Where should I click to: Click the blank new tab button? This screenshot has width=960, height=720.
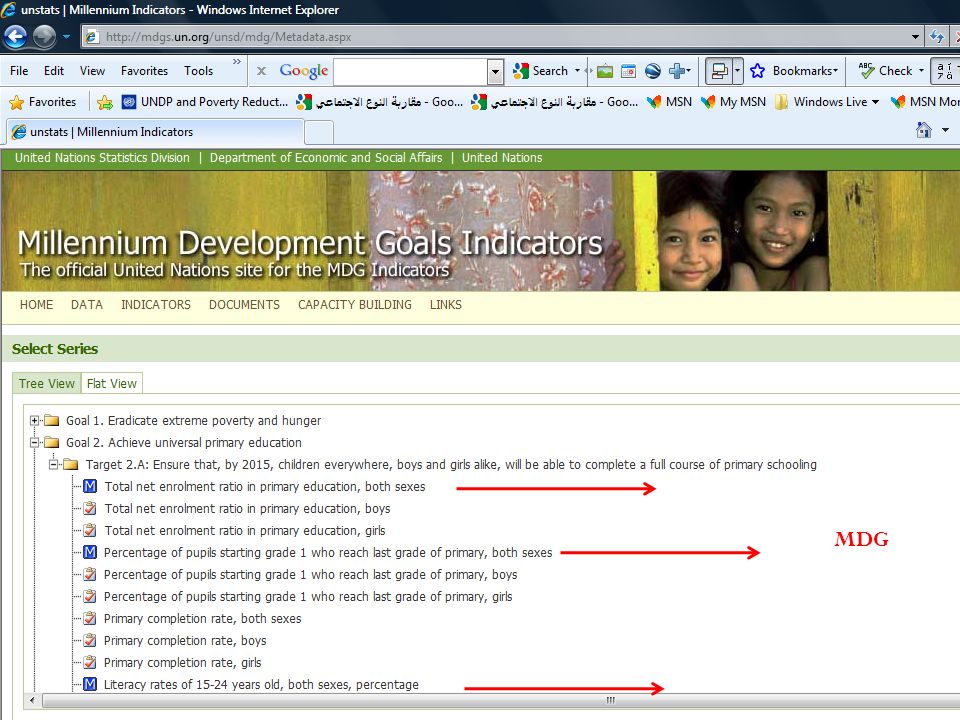tap(318, 132)
